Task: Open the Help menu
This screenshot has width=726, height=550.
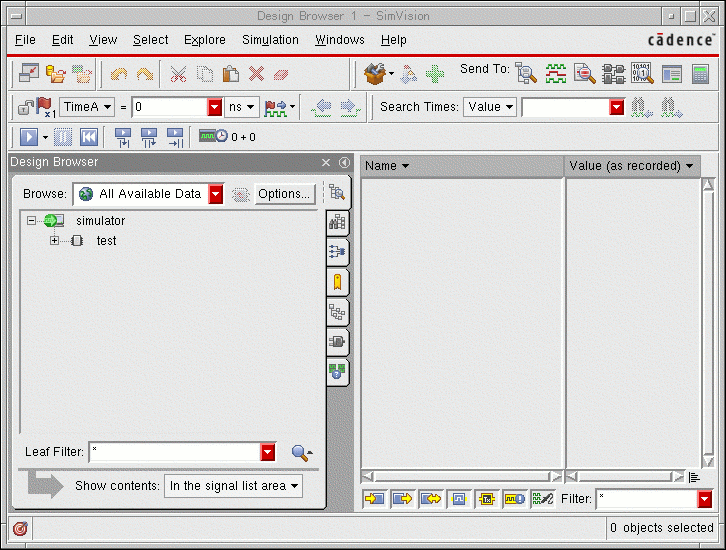Action: (394, 40)
